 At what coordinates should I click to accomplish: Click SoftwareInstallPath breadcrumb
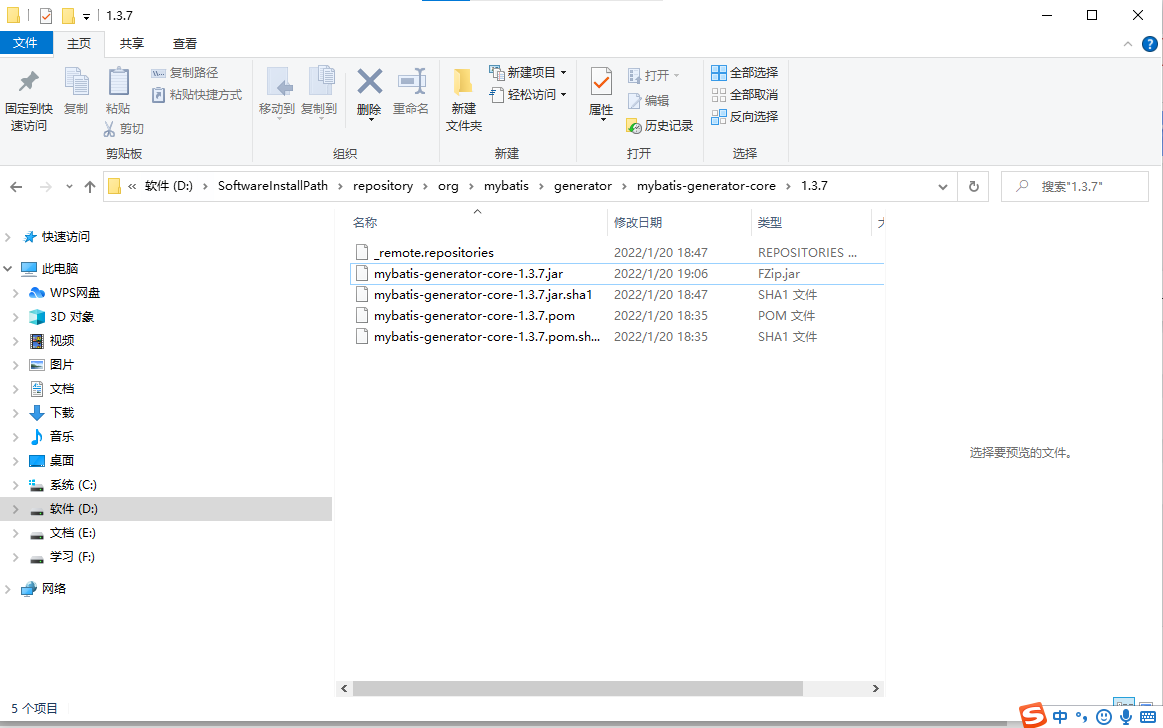coord(273,186)
